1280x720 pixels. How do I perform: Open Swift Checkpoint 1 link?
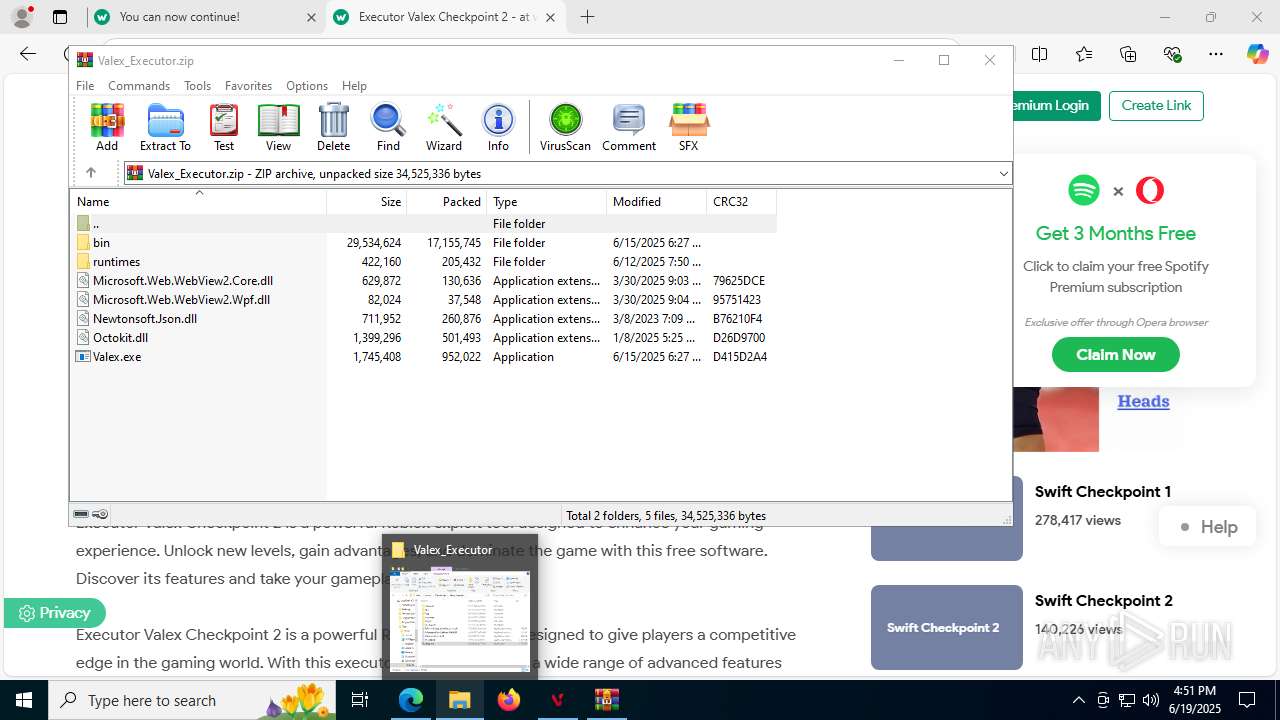tap(1103, 491)
